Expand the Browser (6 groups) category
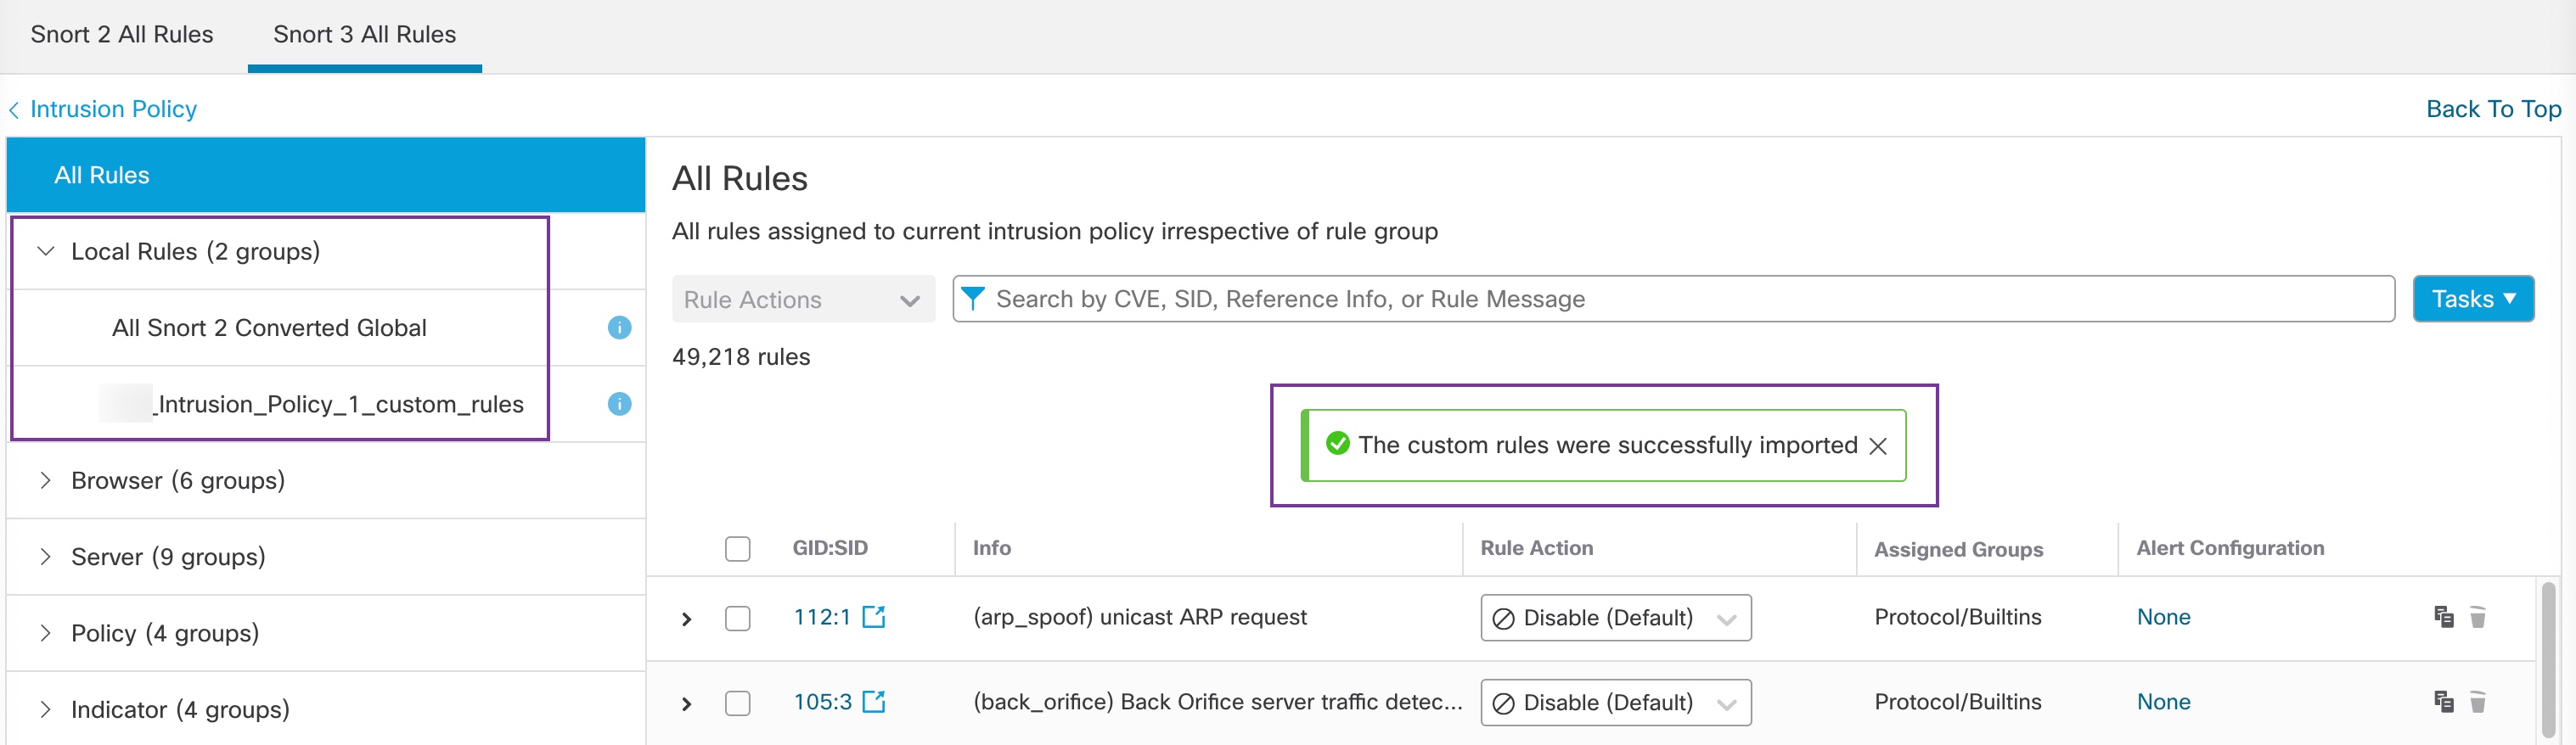The height and width of the screenshot is (745, 2576). (x=45, y=481)
